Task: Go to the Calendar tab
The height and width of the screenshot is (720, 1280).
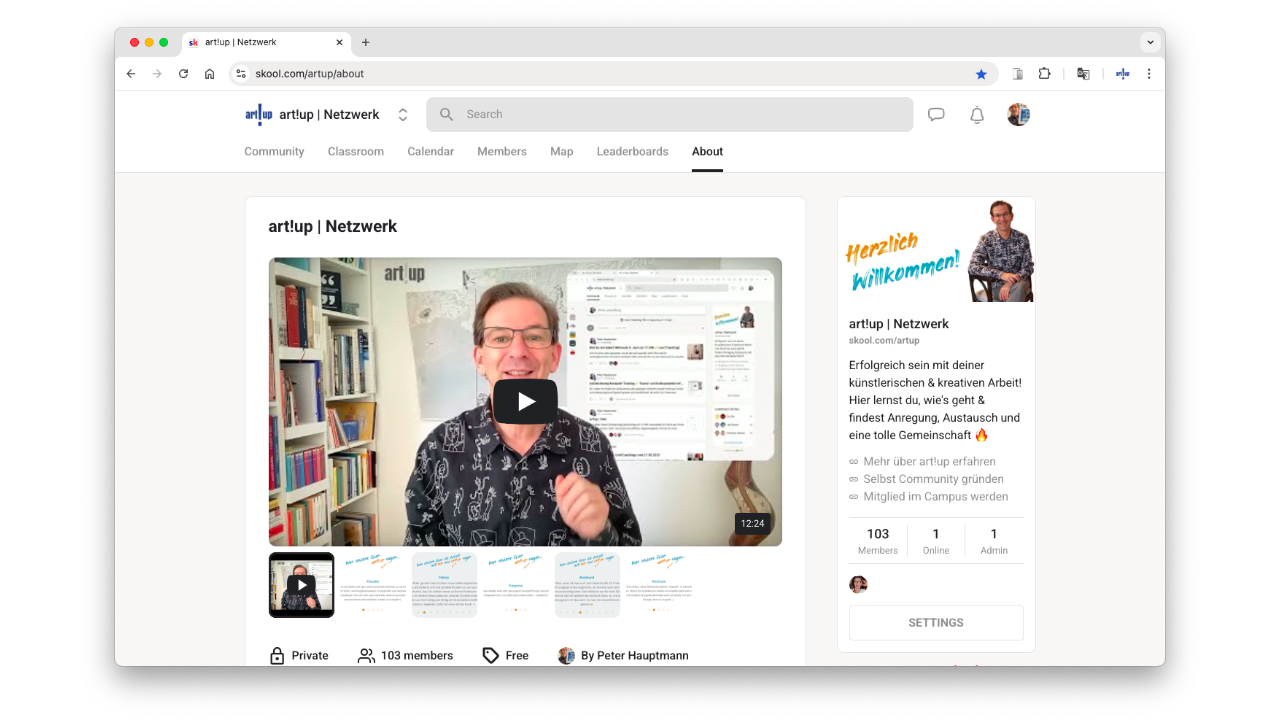Action: point(431,152)
